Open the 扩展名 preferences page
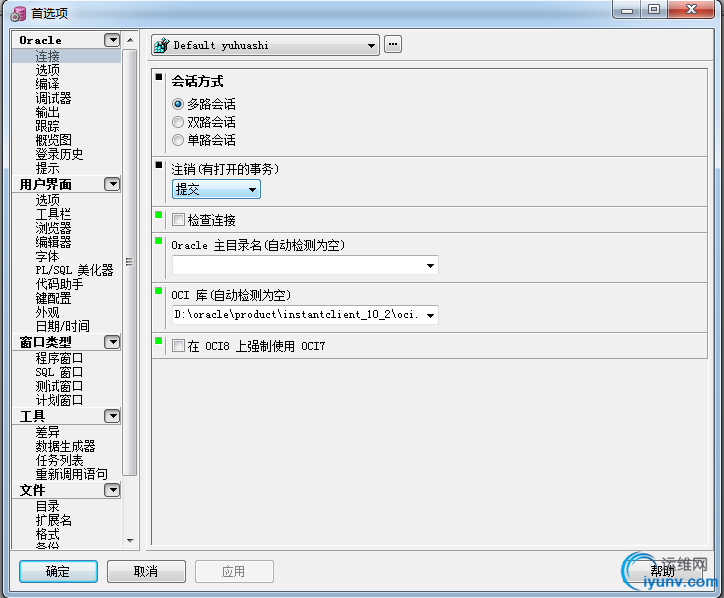 pos(54,520)
